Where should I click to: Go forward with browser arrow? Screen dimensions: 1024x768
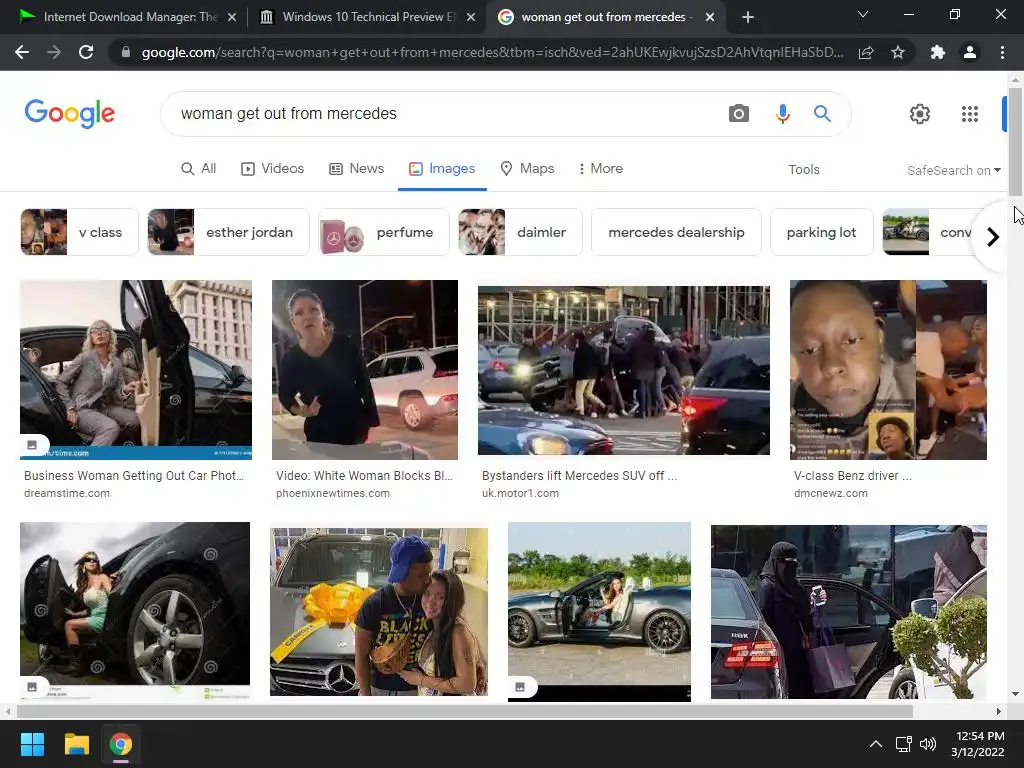54,52
